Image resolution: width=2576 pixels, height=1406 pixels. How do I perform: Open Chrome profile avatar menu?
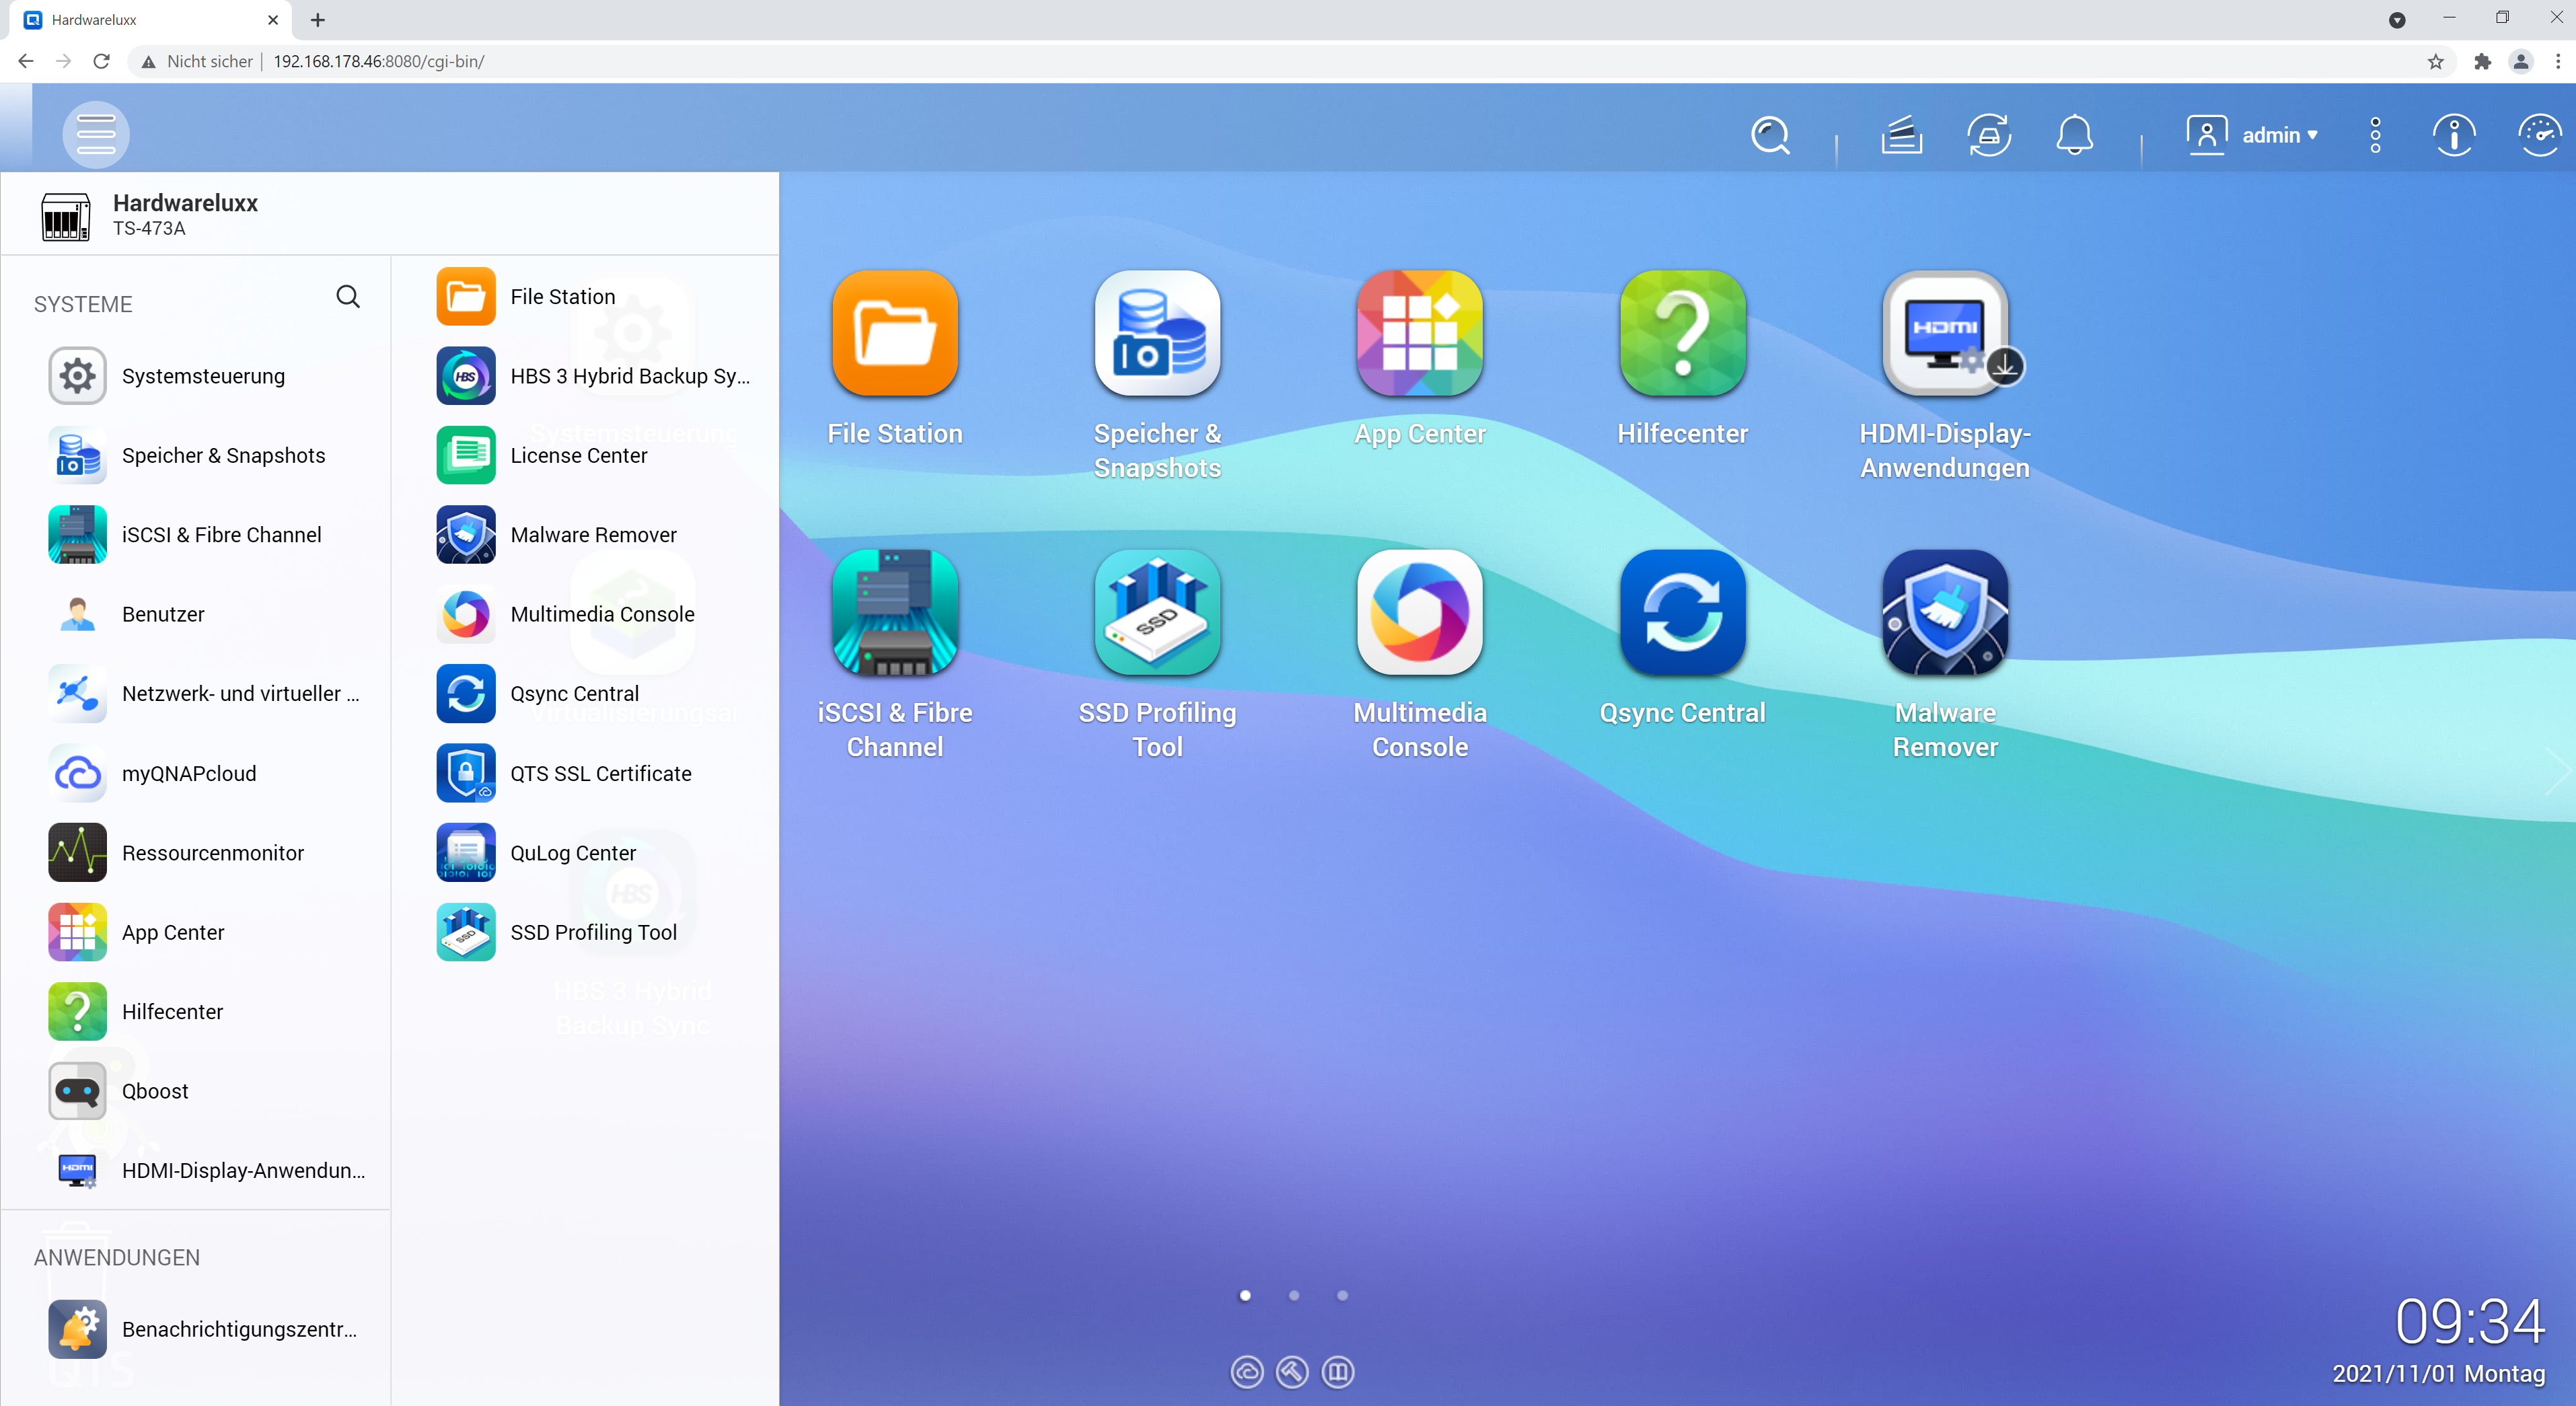2521,61
